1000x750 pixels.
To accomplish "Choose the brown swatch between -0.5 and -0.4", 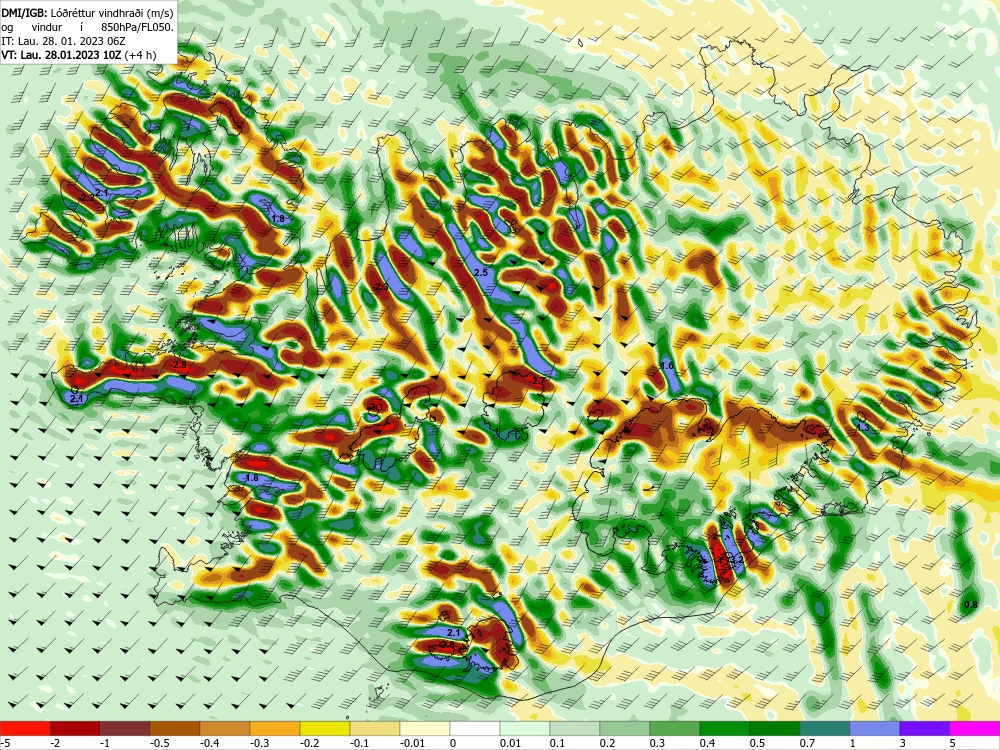I will (x=175, y=728).
